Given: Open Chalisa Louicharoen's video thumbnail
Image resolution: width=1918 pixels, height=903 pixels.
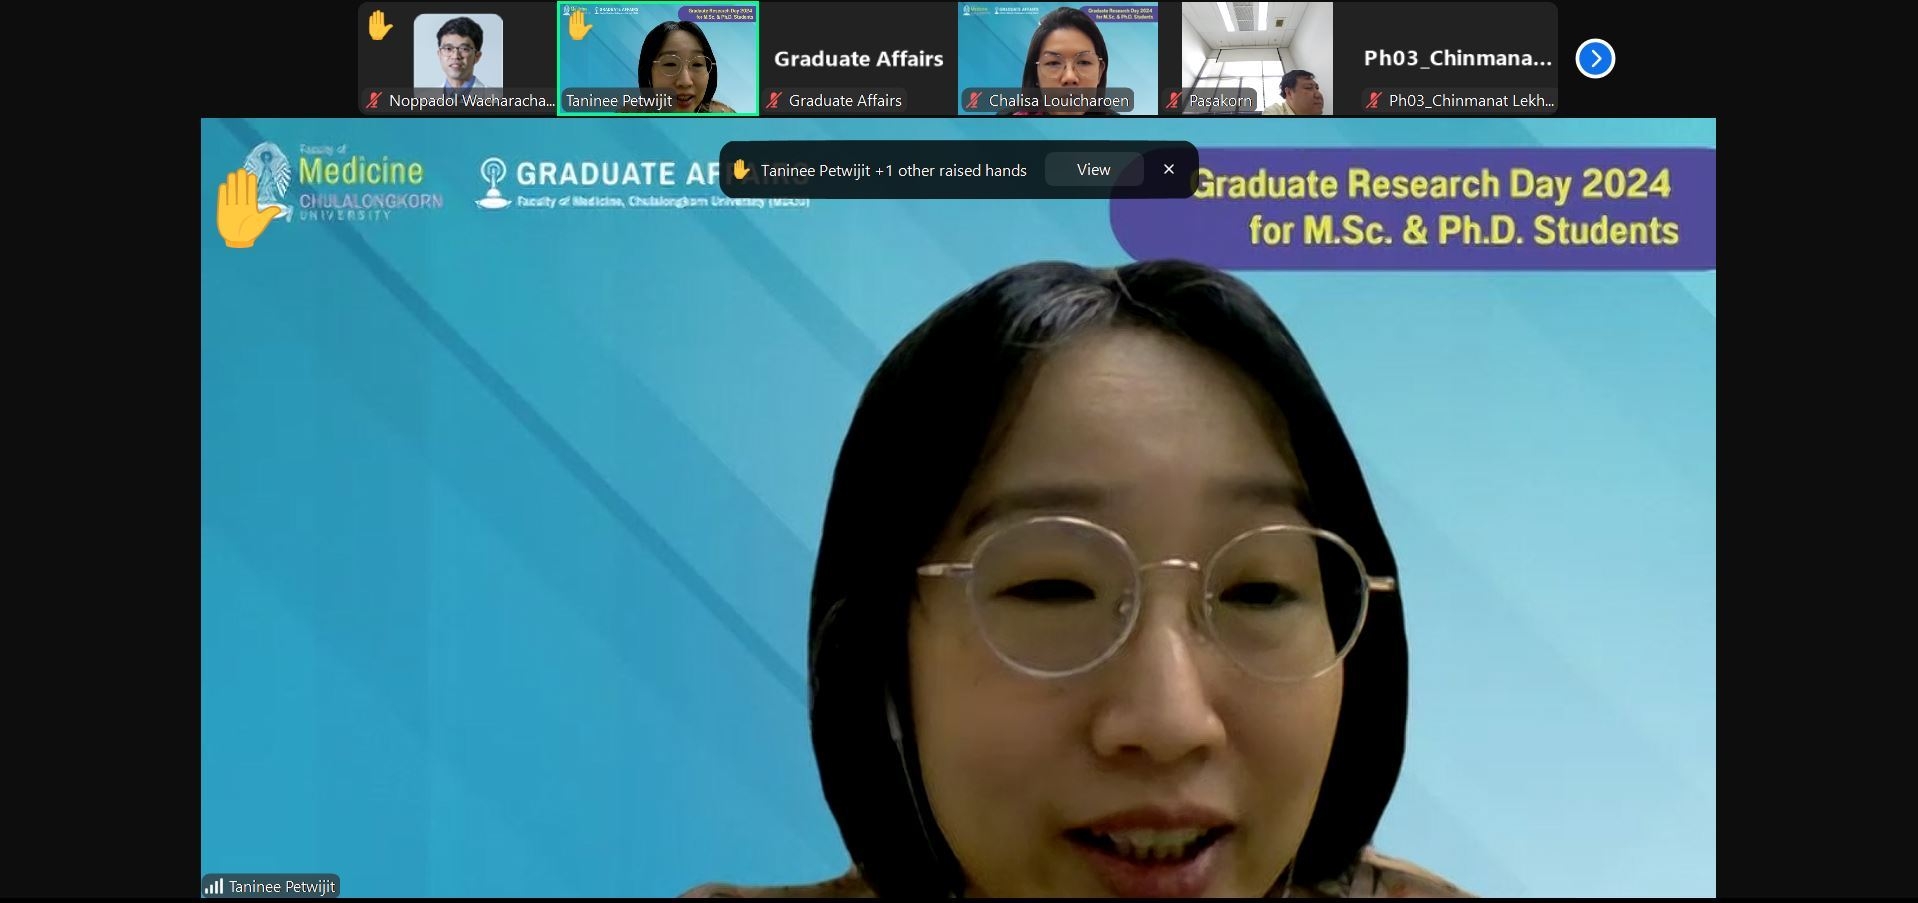Looking at the screenshot, I should tap(1058, 55).
